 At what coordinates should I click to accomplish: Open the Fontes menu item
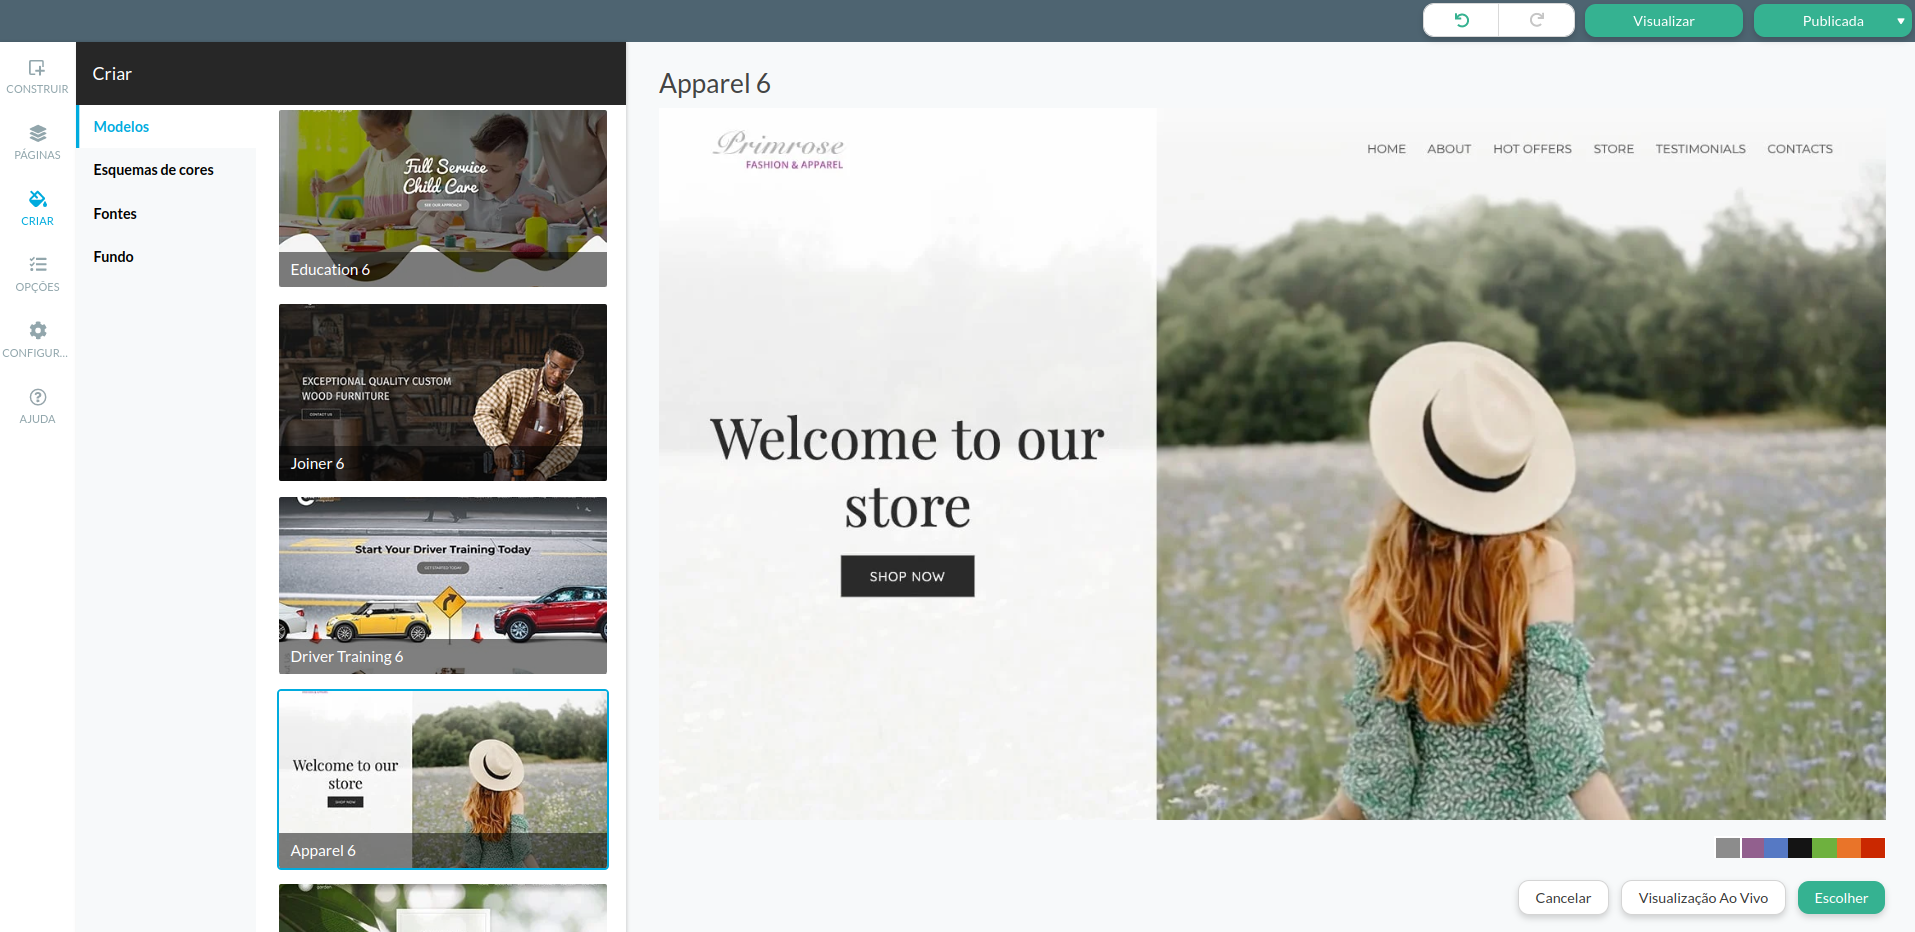click(115, 214)
